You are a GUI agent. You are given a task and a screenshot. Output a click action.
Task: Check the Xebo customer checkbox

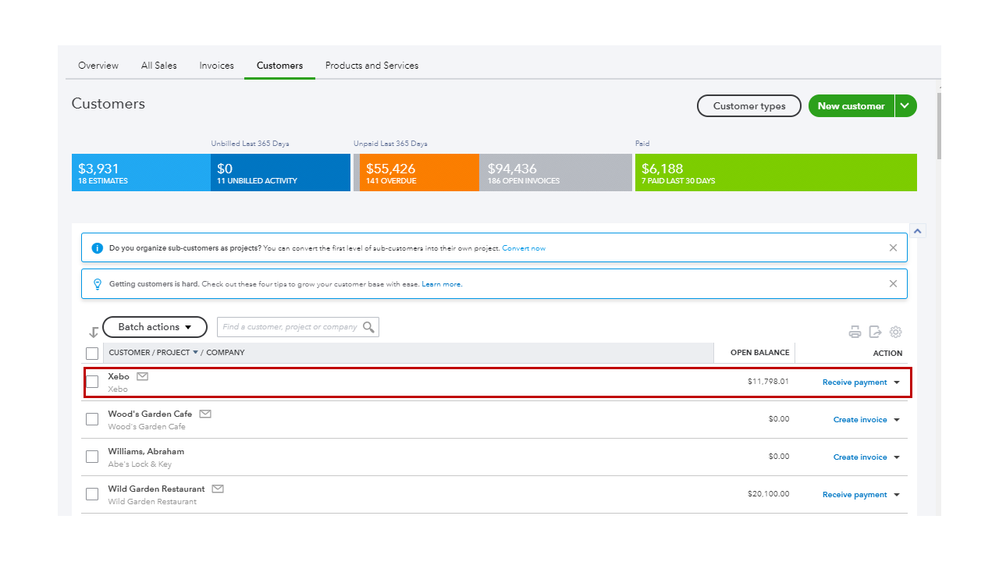click(92, 381)
